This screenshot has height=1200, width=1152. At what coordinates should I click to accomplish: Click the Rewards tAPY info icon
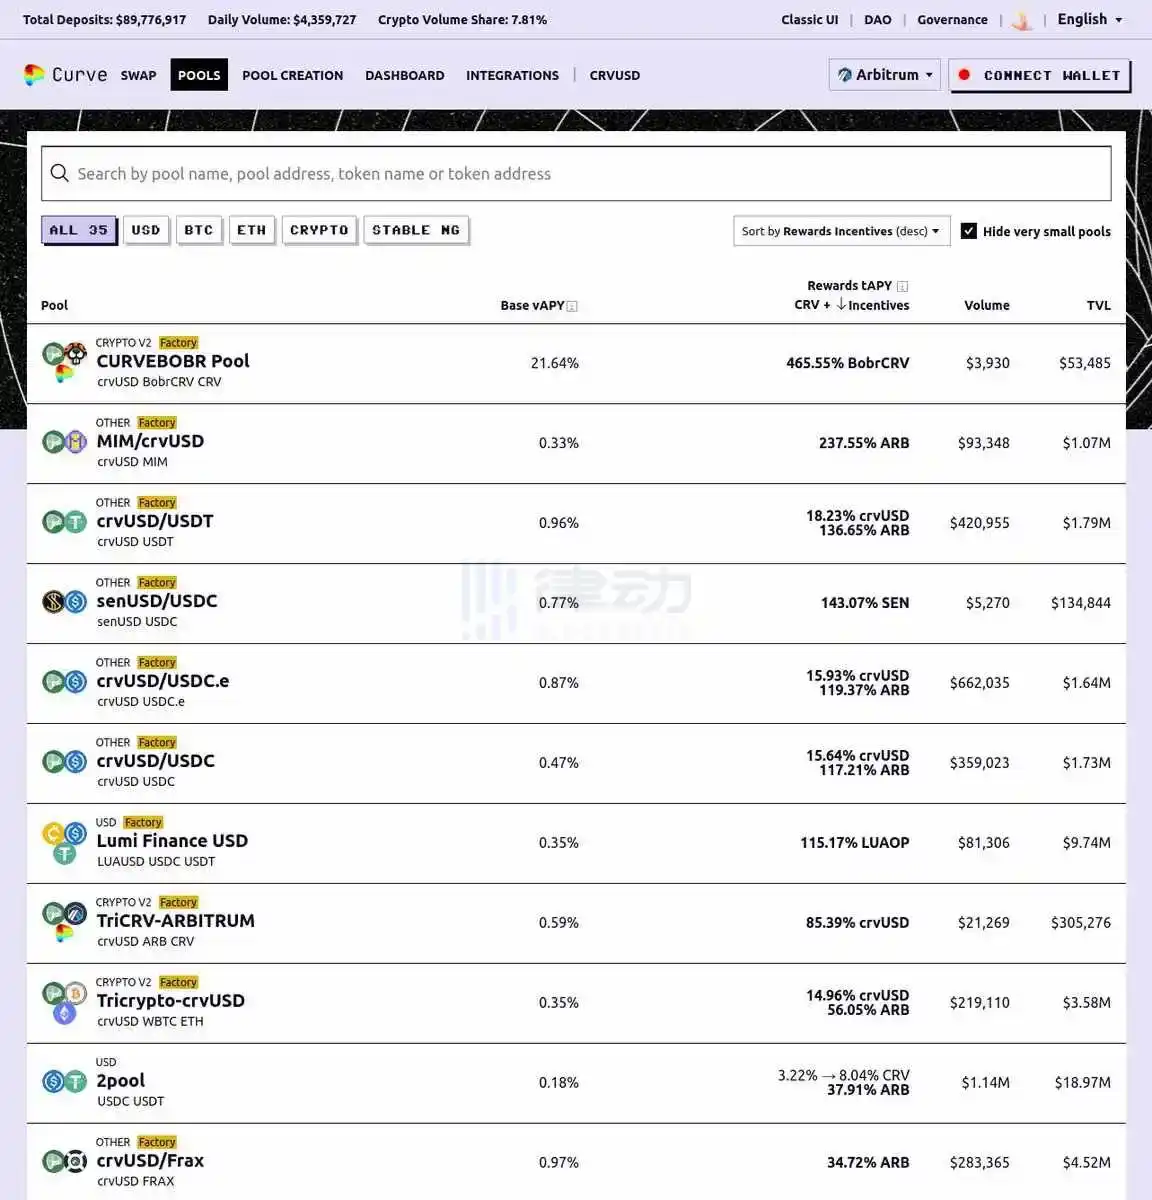(902, 286)
